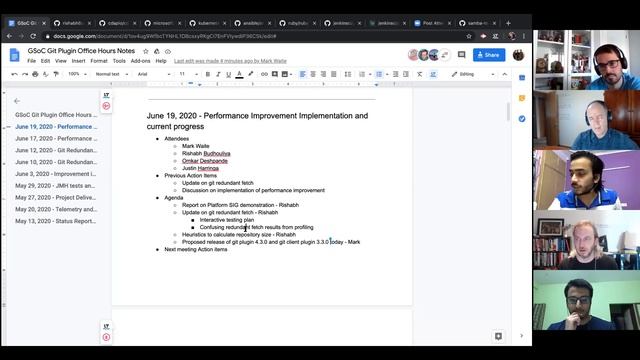640x360 pixels.
Task: Click the input tools icon
Action: 433,74
